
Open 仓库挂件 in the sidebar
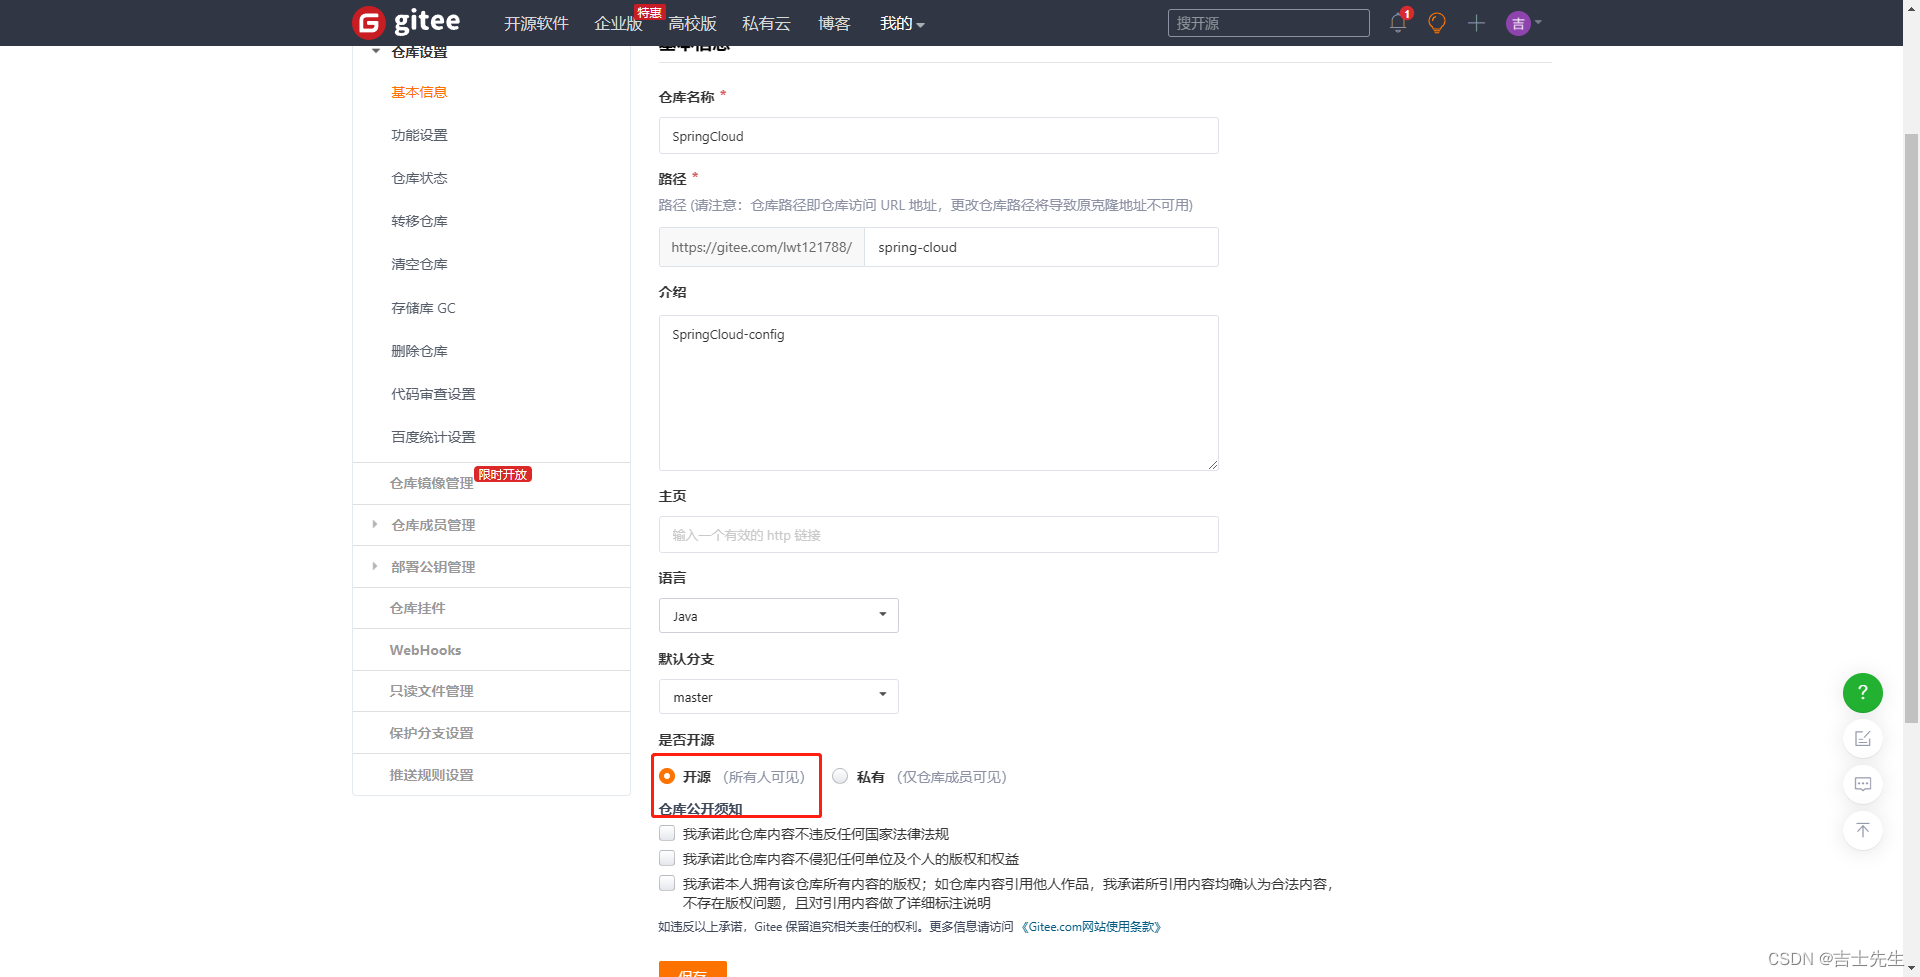[417, 608]
